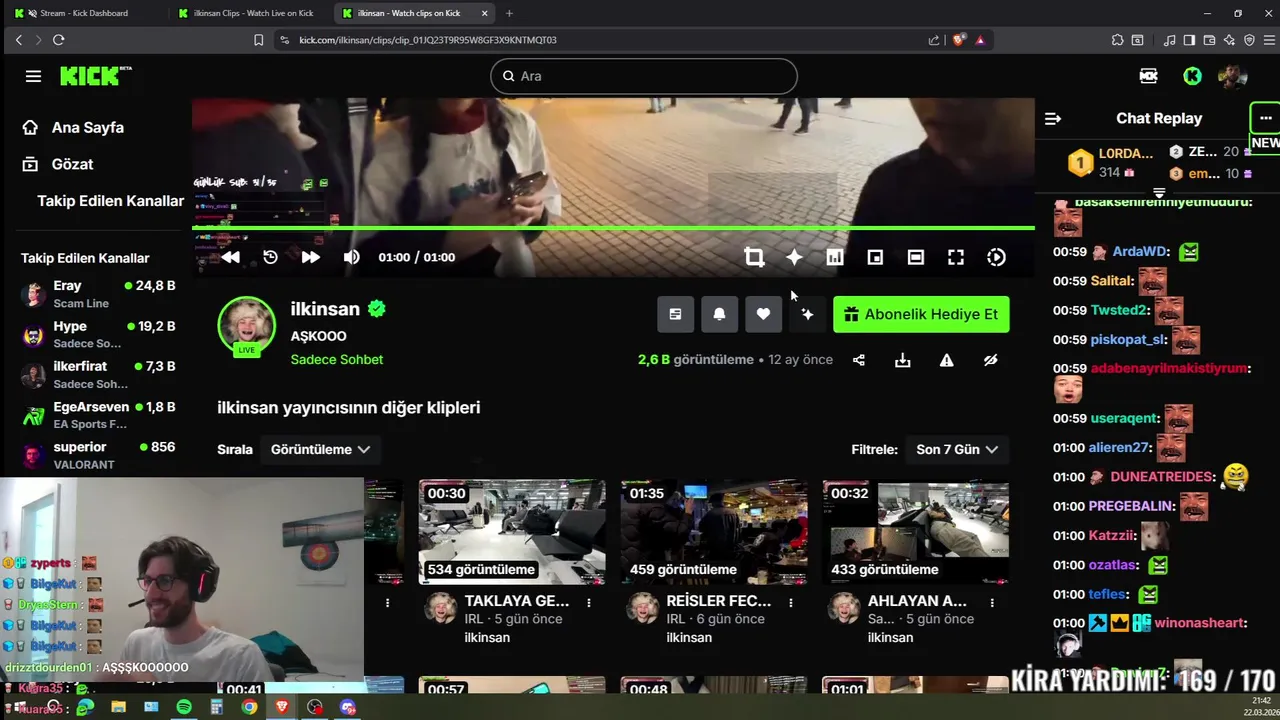
Task: Toggle follow heart for ilkinsan
Action: point(763,314)
